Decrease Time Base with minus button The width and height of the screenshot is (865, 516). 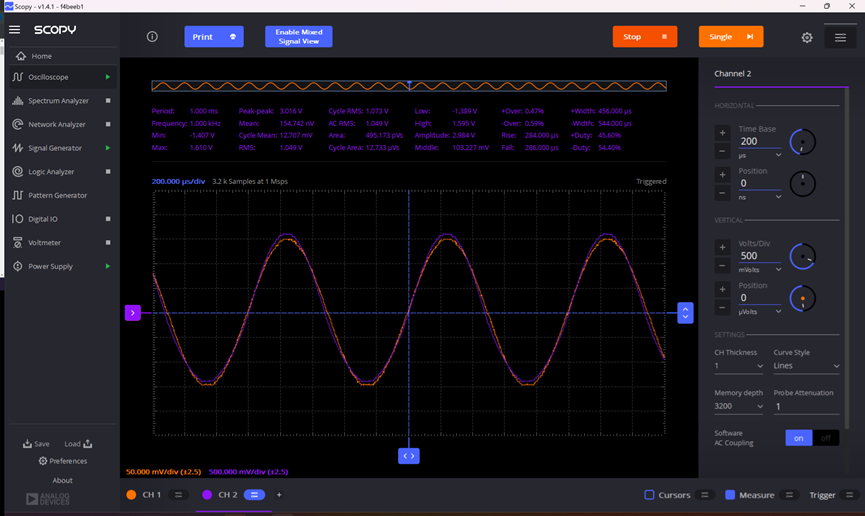click(722, 151)
